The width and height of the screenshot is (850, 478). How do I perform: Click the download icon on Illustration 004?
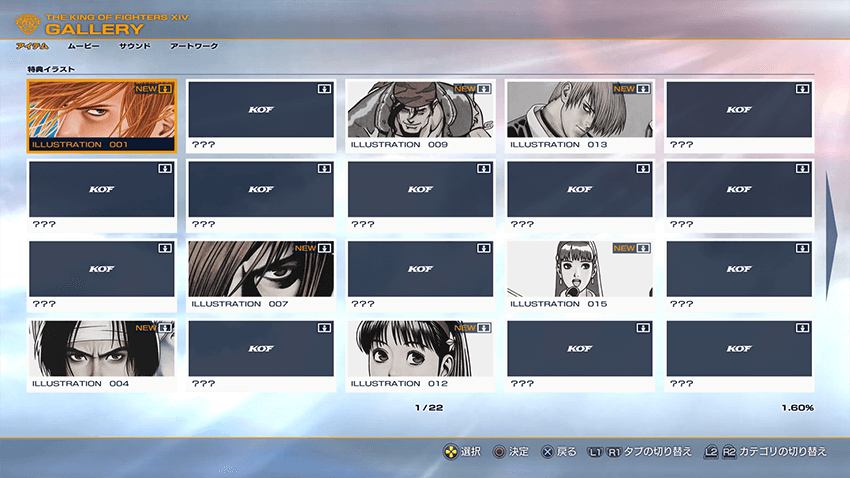coord(166,328)
